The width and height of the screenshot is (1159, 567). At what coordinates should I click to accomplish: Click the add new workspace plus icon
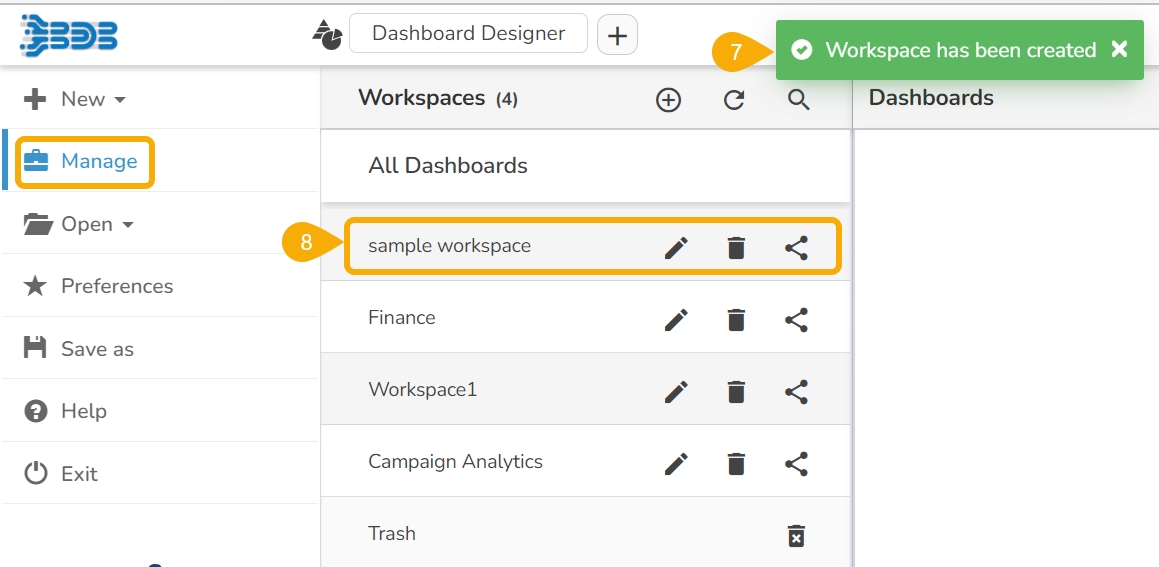668,99
